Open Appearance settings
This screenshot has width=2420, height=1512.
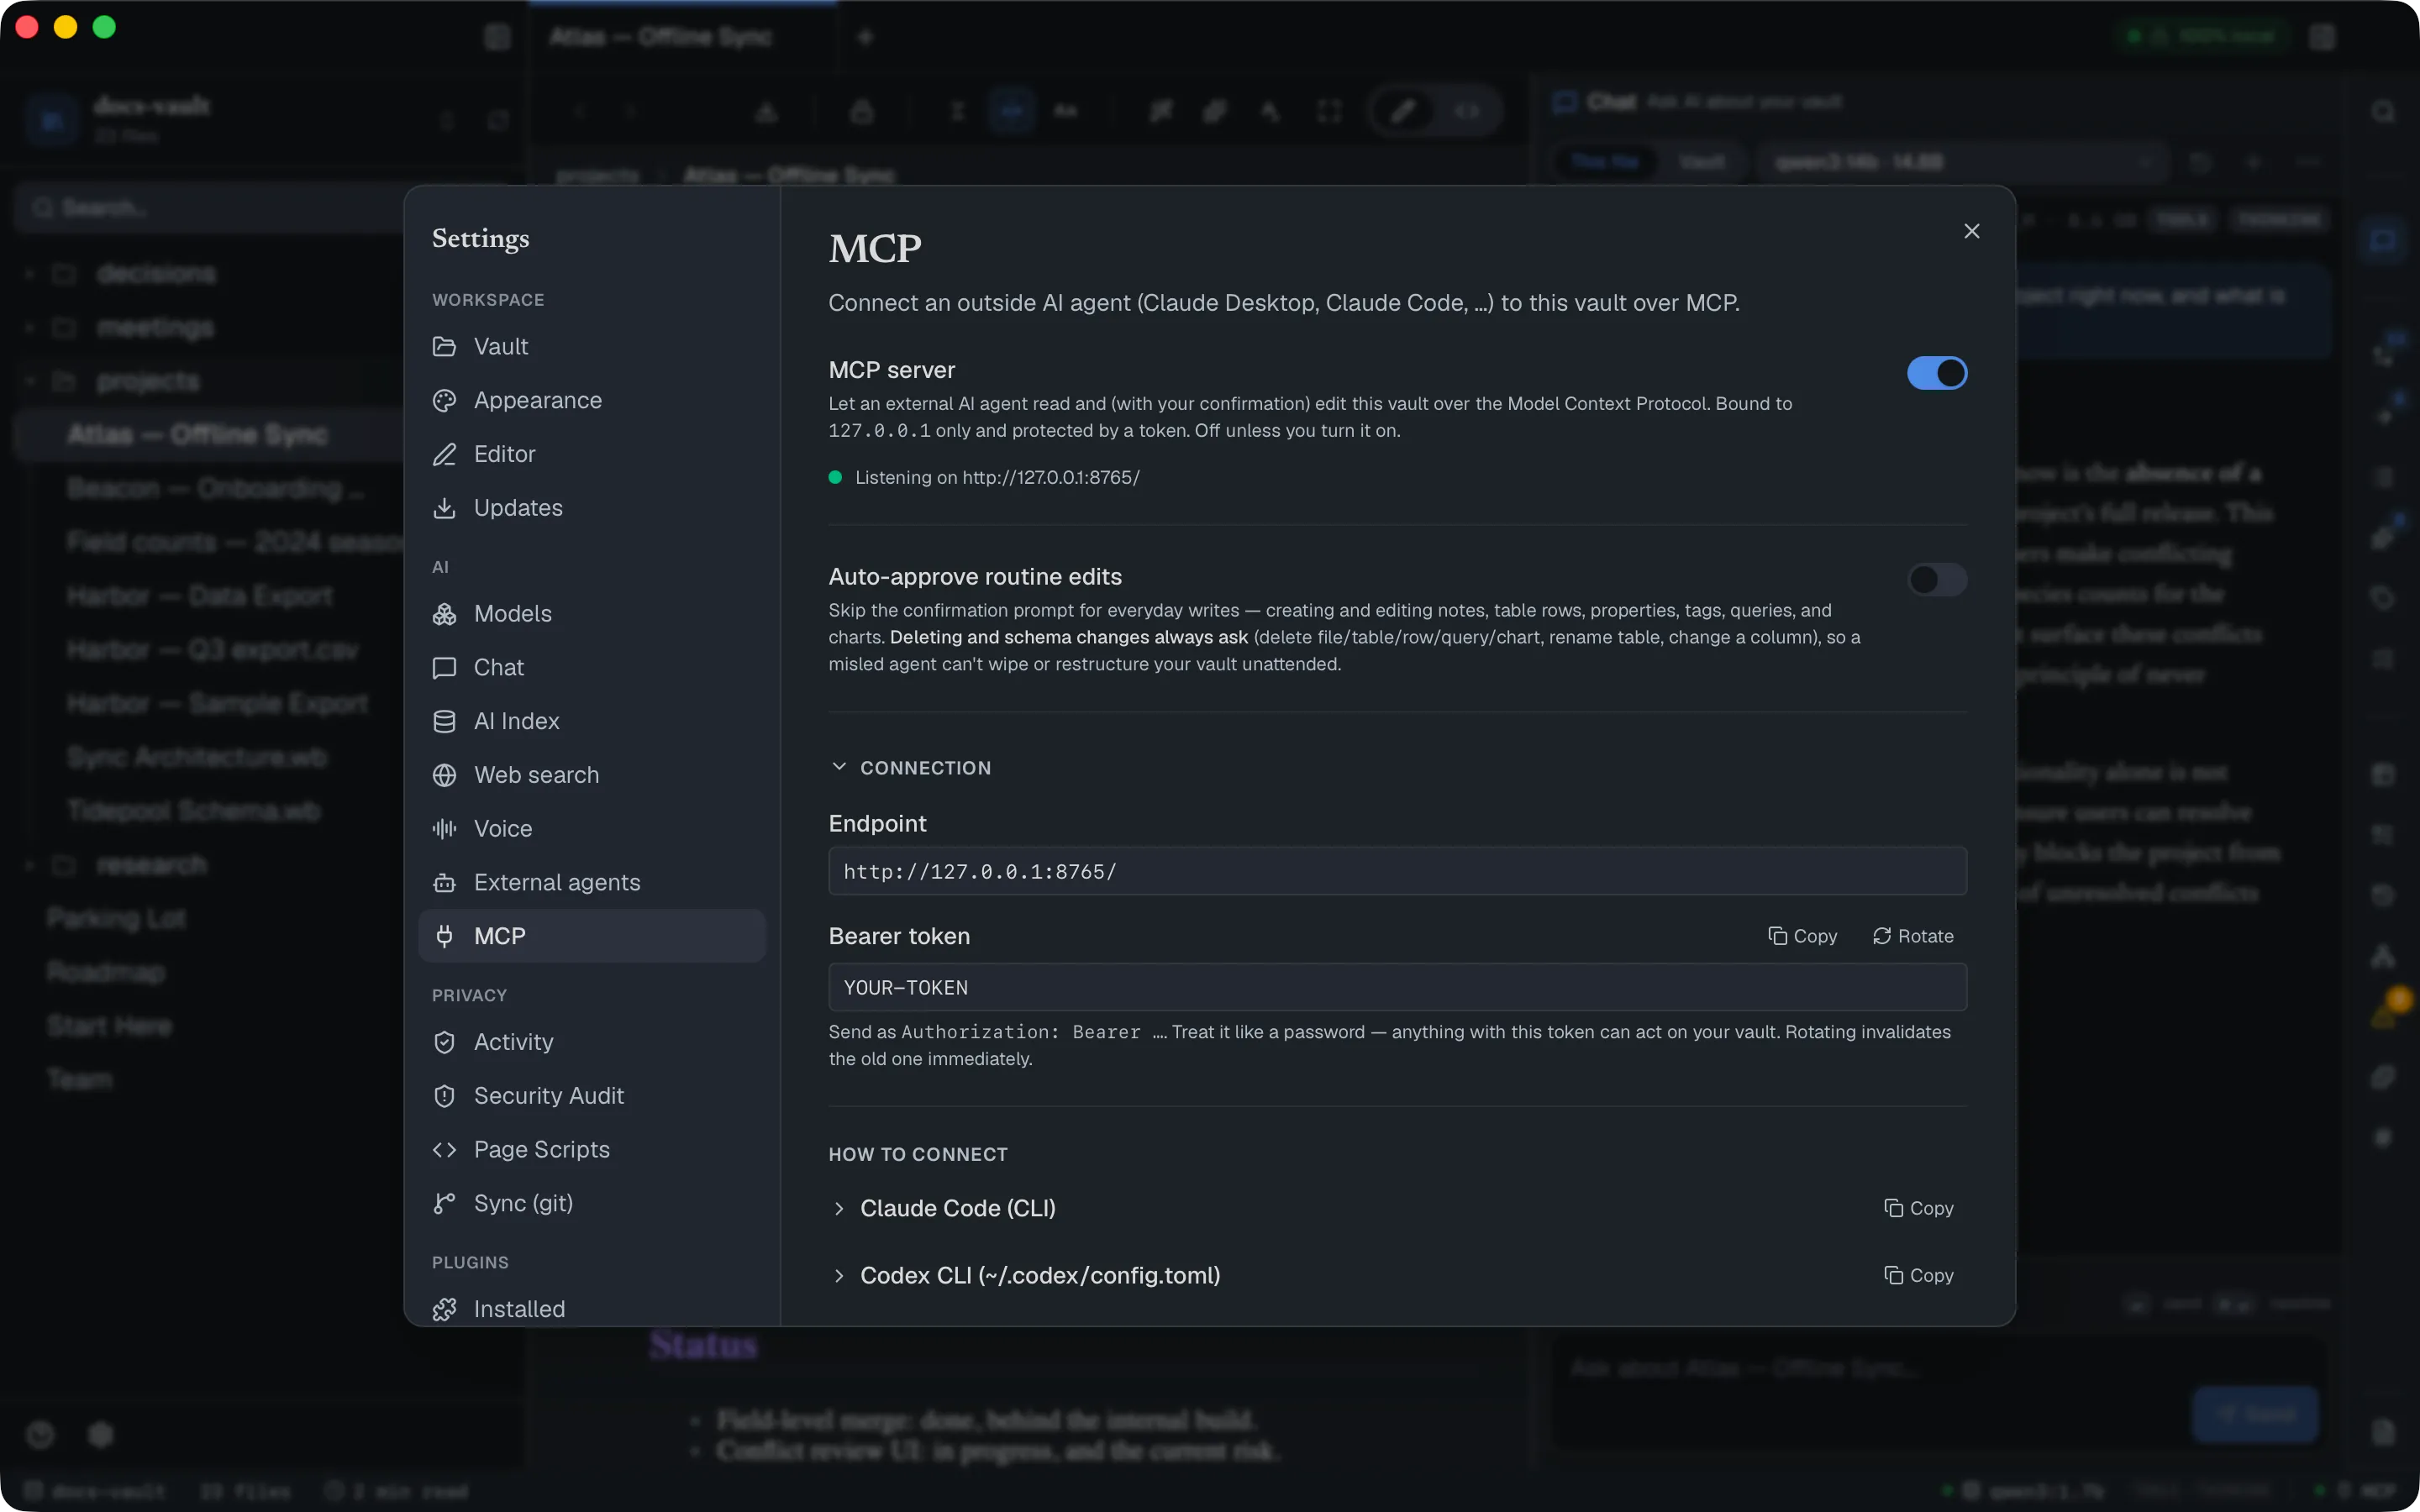[x=592, y=400]
